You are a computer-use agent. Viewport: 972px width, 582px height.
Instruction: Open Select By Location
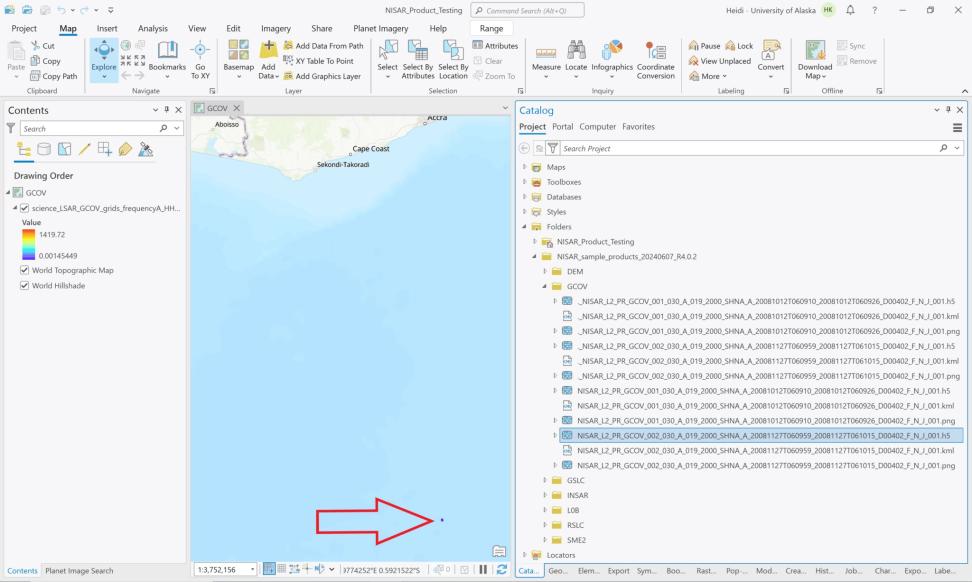pos(453,60)
